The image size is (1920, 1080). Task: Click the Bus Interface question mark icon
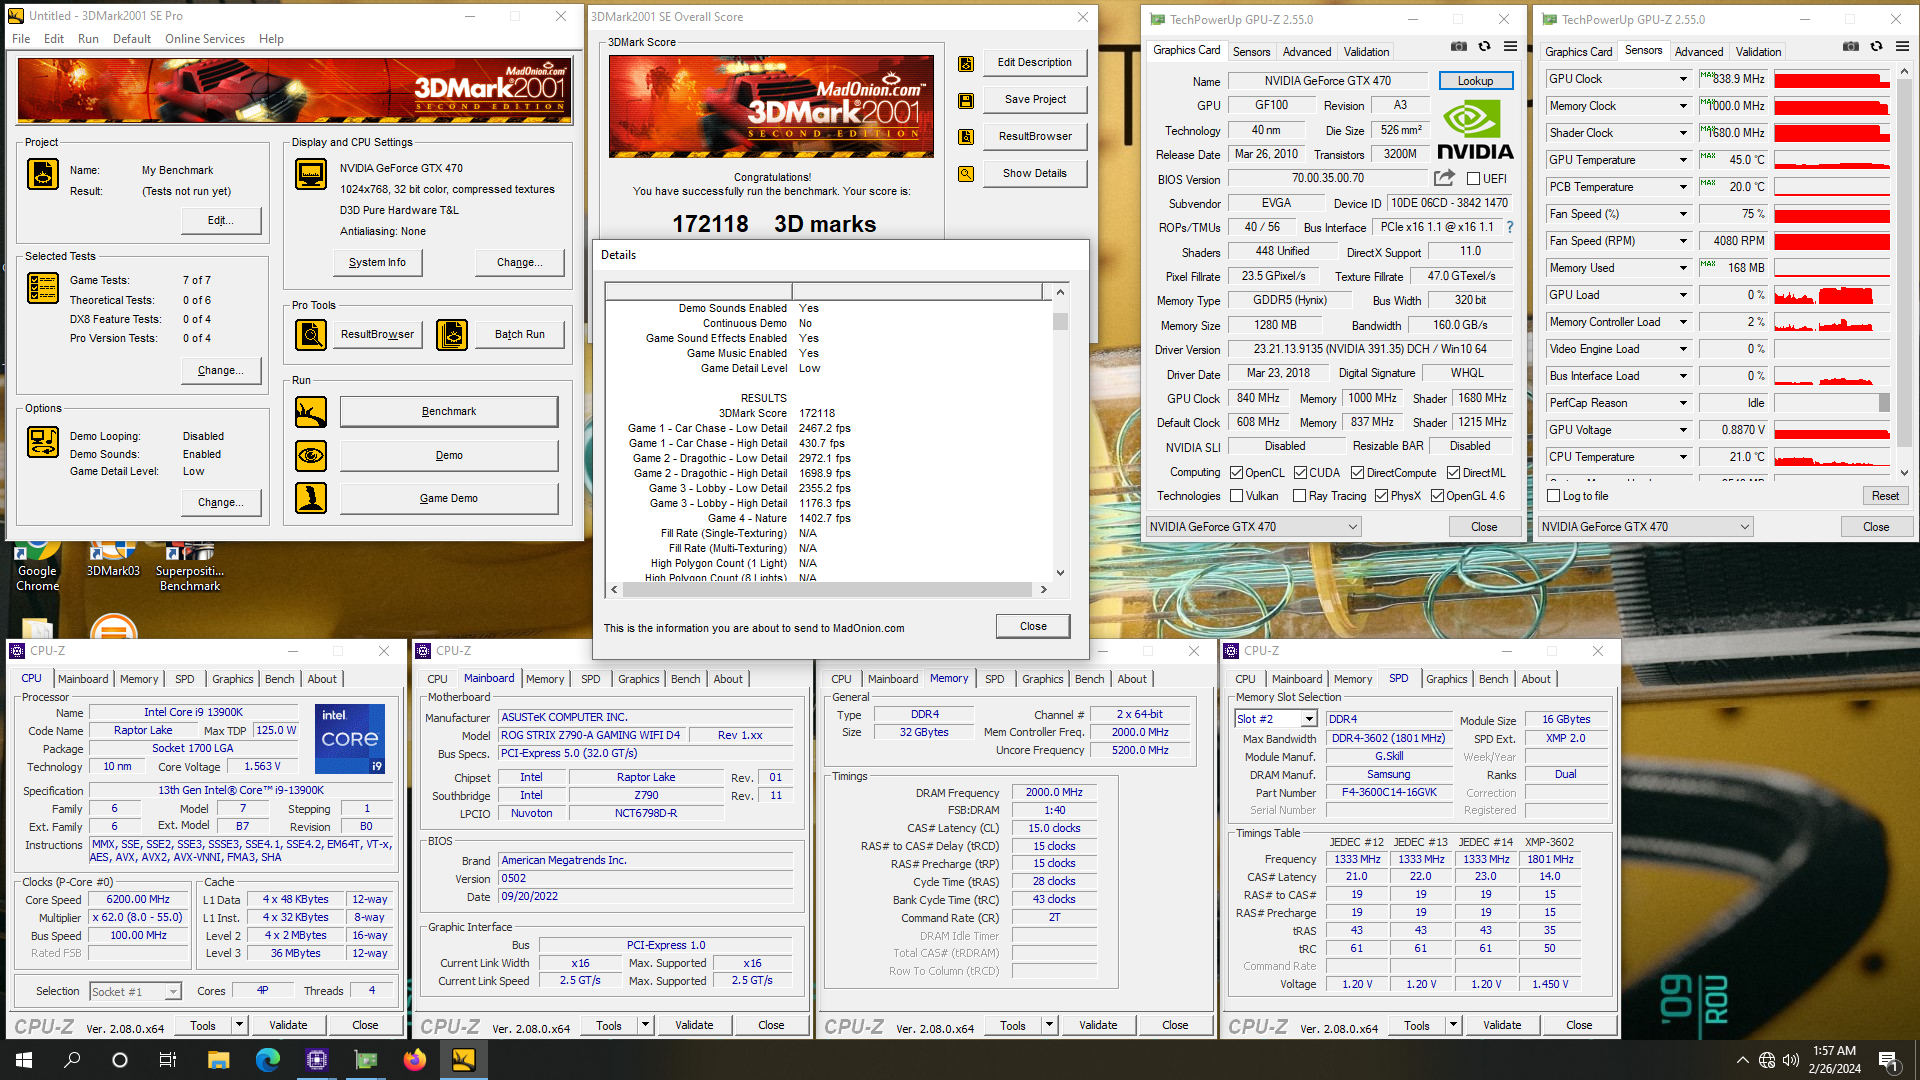[1510, 228]
